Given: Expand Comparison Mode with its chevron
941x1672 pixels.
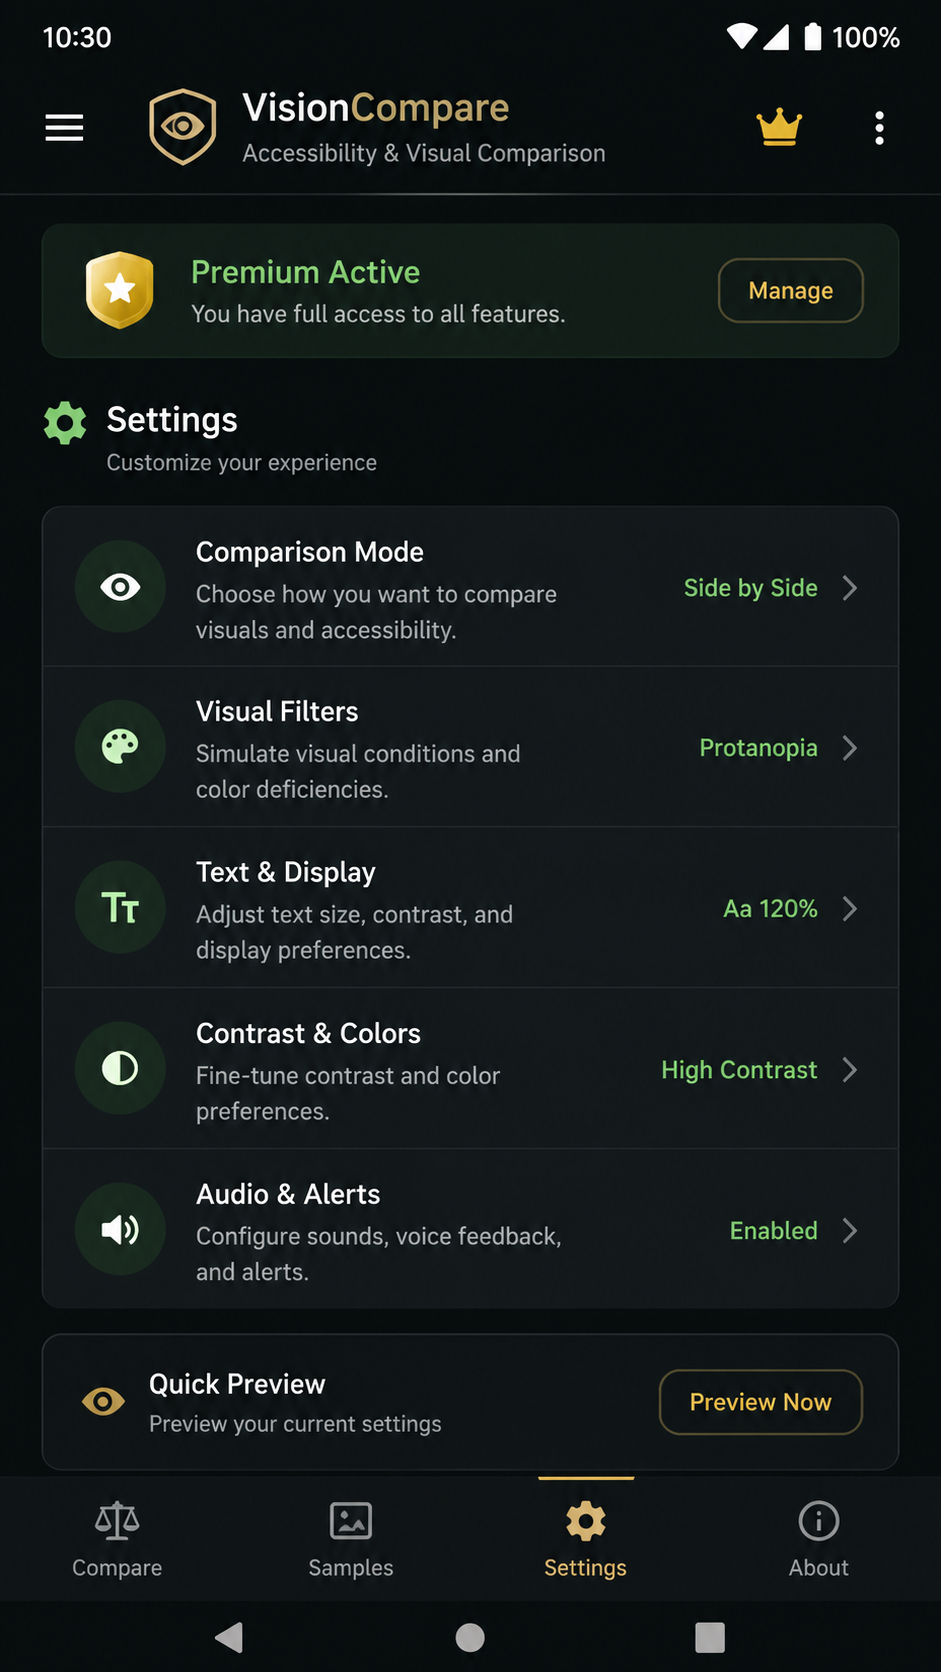Looking at the screenshot, I should [849, 587].
